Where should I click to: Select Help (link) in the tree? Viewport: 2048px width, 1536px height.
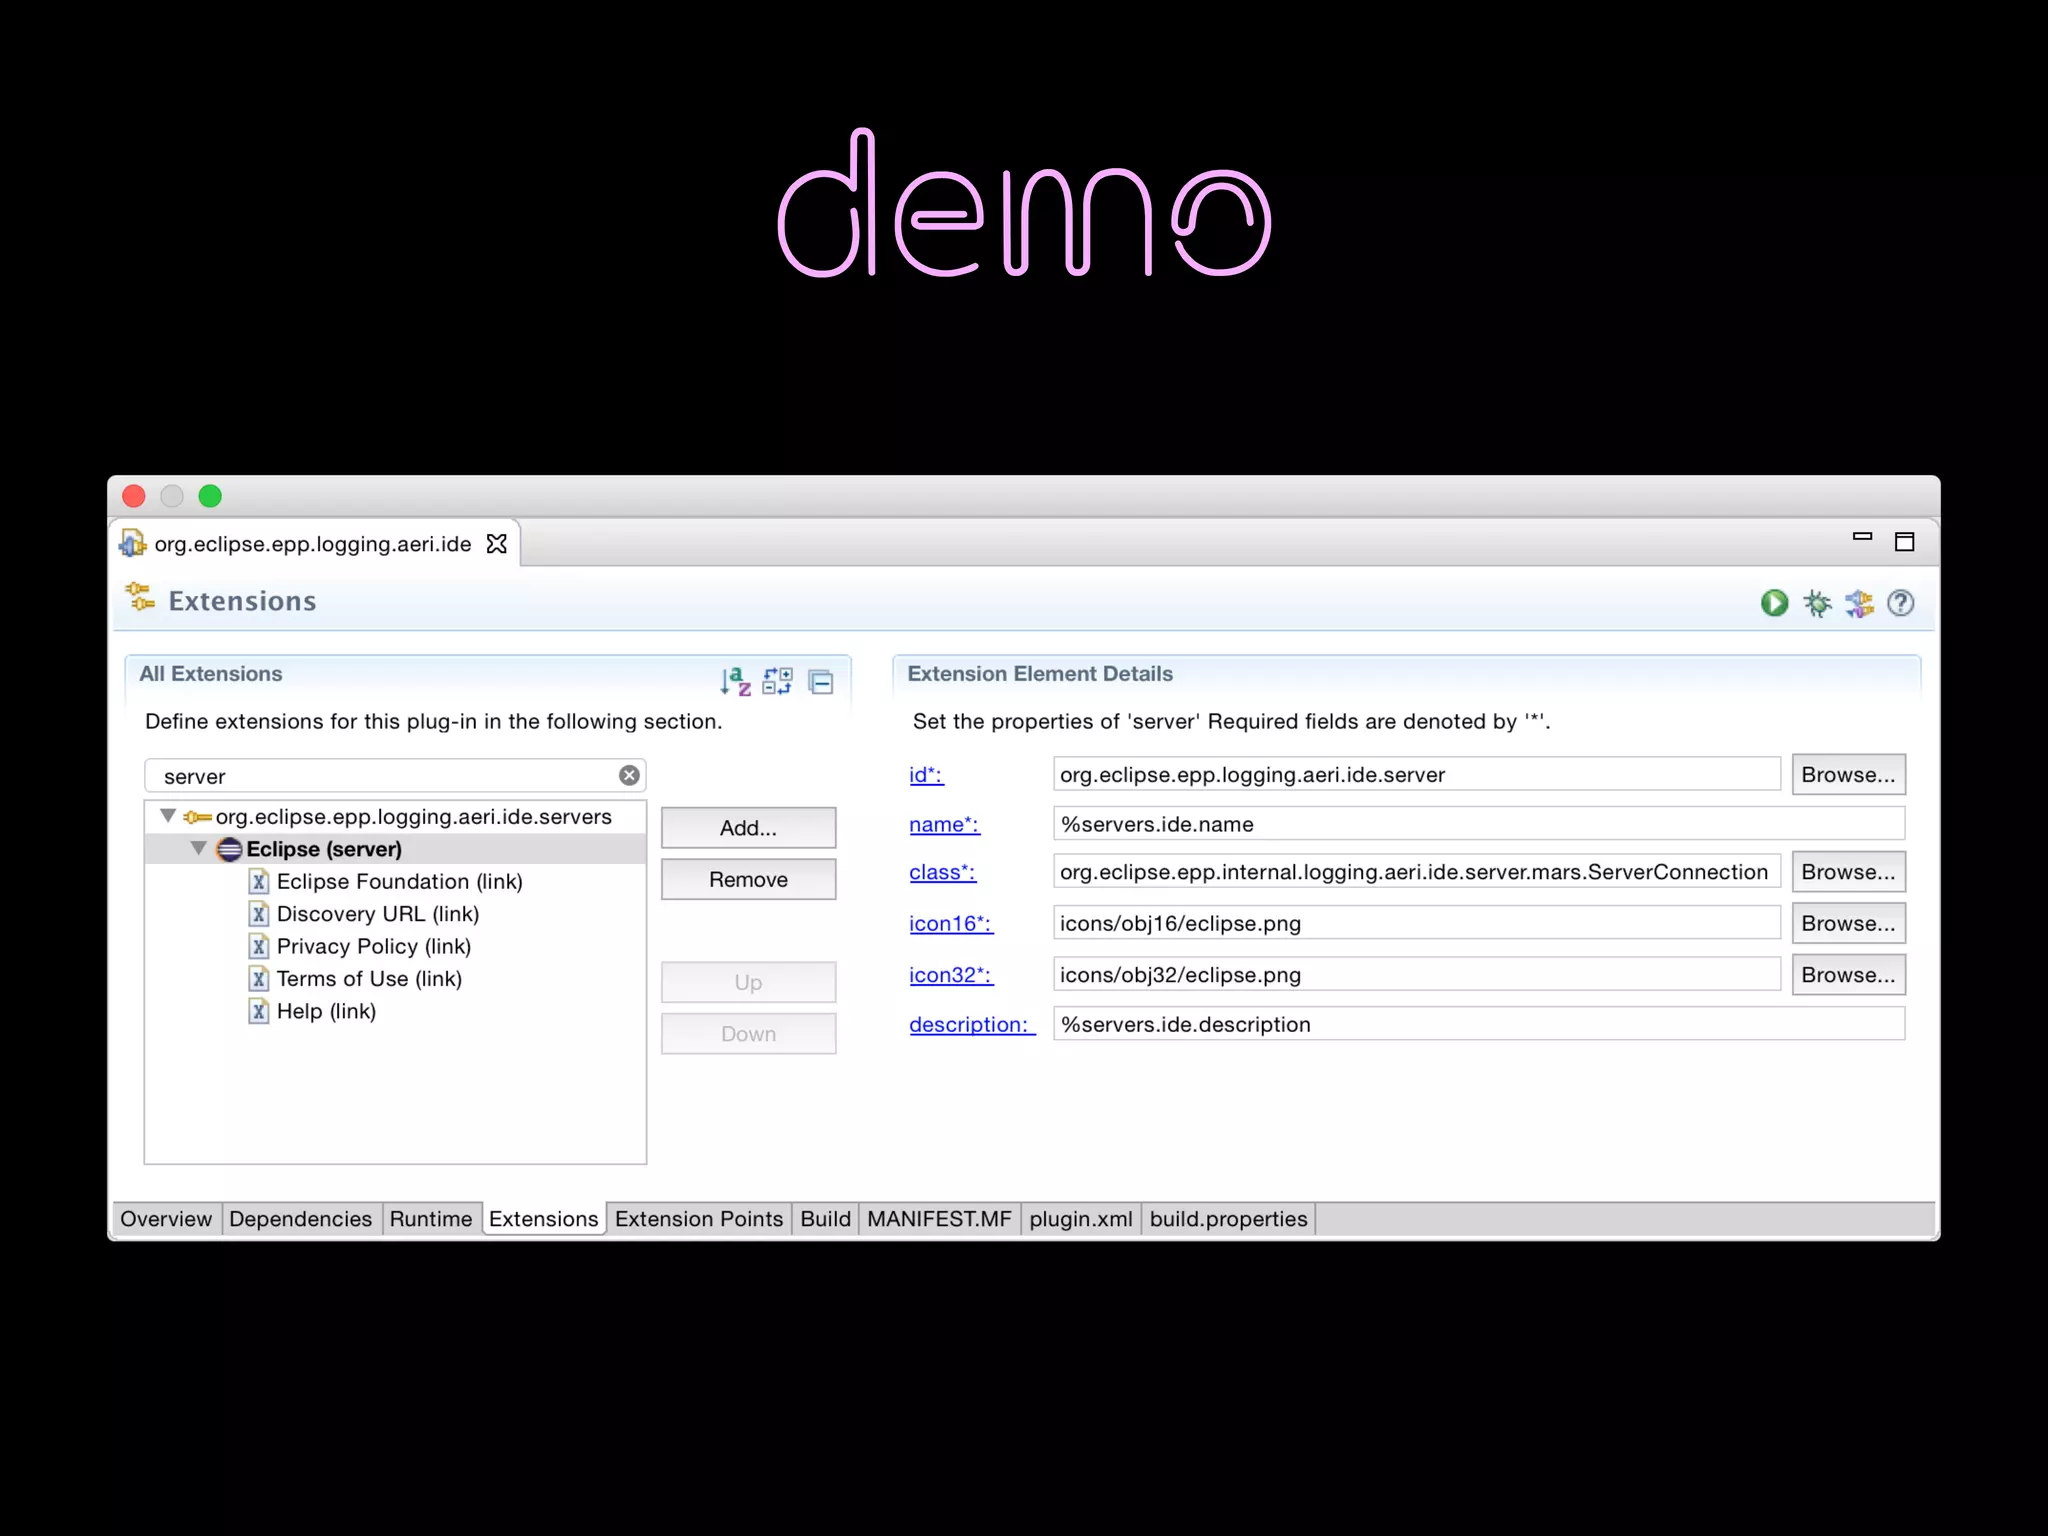click(326, 1011)
